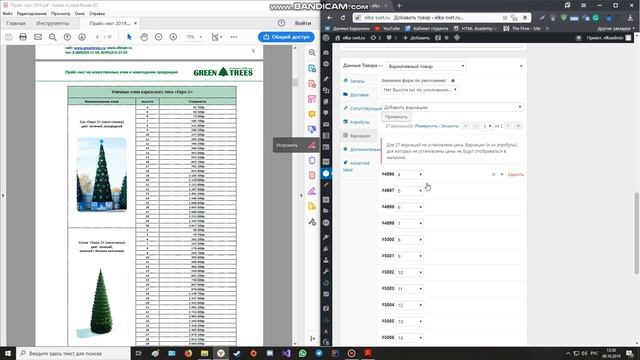Viewport: 640px width, 360px height.
Task: Open the attribute dropdown for variation #5000
Action: [409, 240]
